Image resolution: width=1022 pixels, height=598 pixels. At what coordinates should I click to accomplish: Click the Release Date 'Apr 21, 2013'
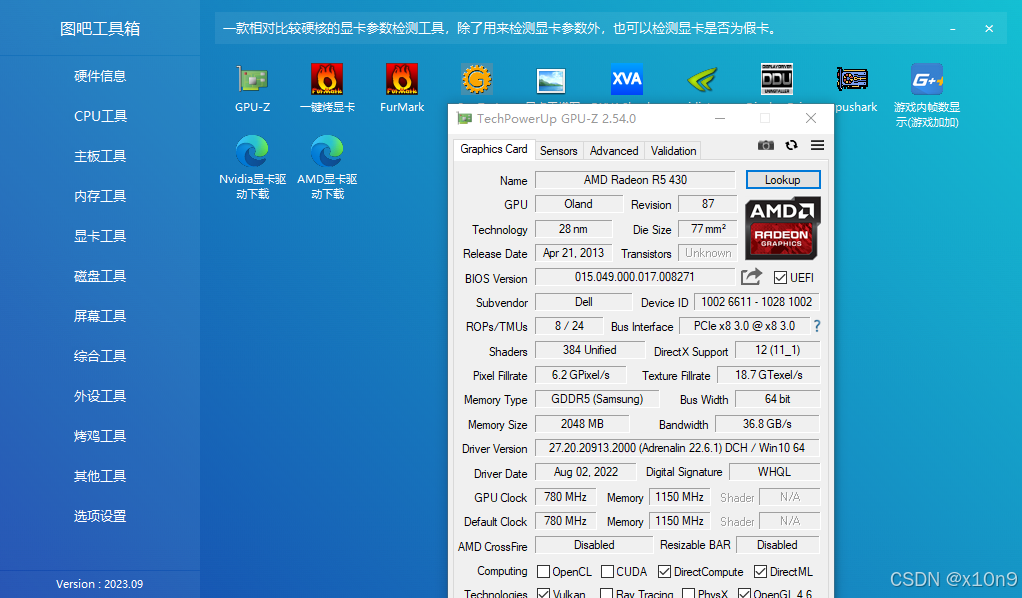573,253
